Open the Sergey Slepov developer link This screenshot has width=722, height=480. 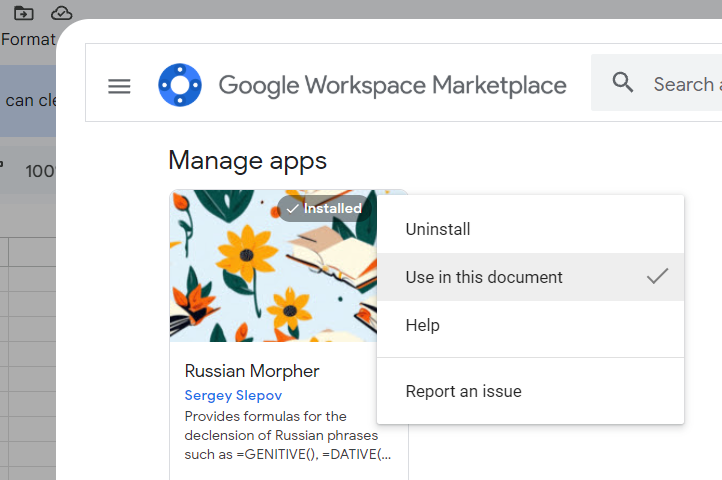pyautogui.click(x=233, y=395)
